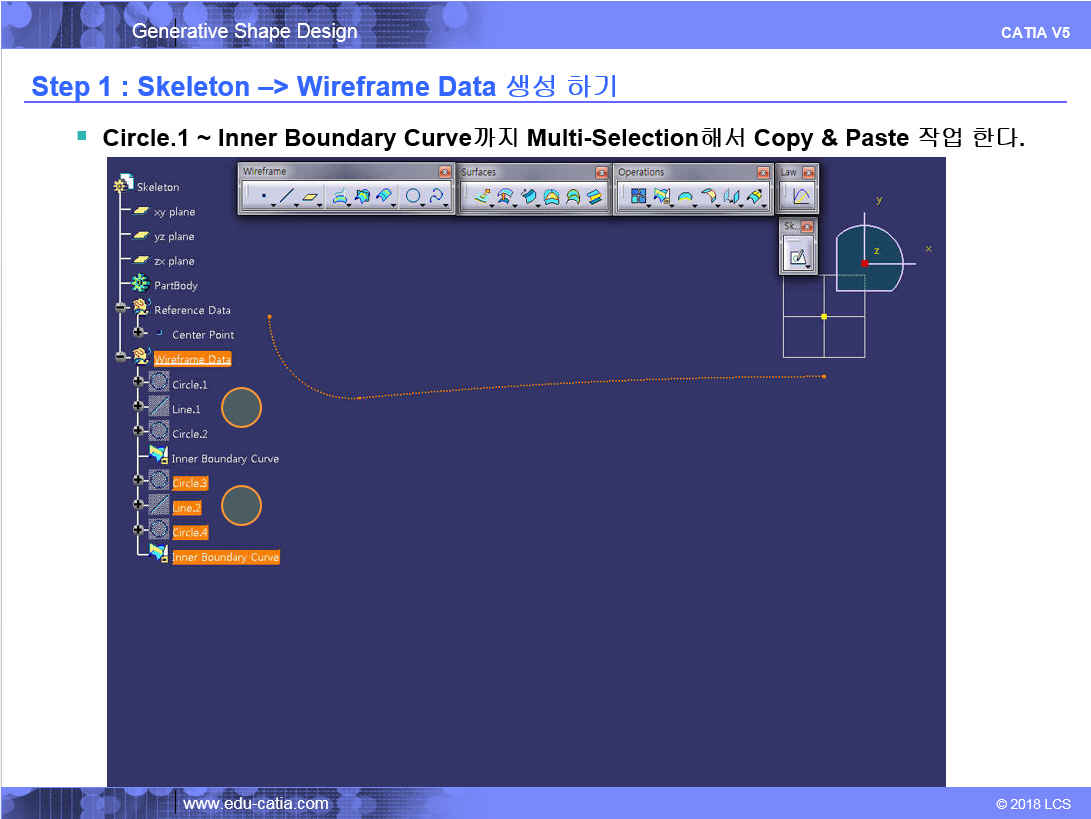This screenshot has width=1091, height=819.
Task: Close the Surfaces toolbar
Action: (601, 172)
